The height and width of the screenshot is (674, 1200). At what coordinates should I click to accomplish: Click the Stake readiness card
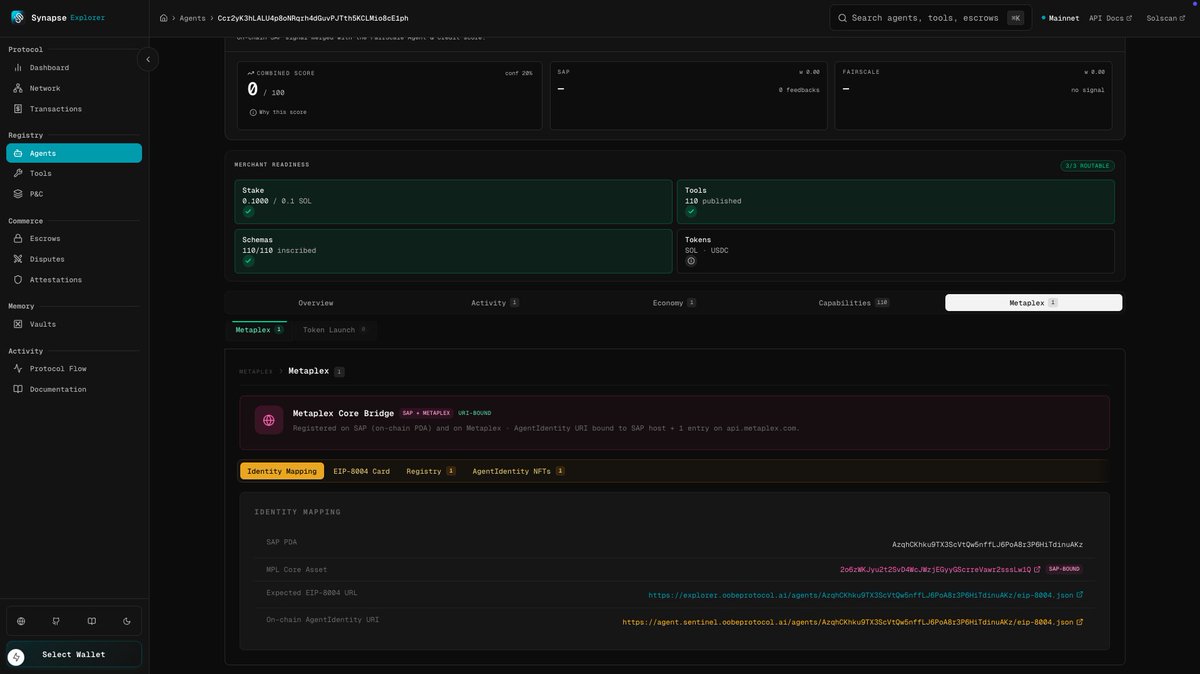tap(453, 202)
